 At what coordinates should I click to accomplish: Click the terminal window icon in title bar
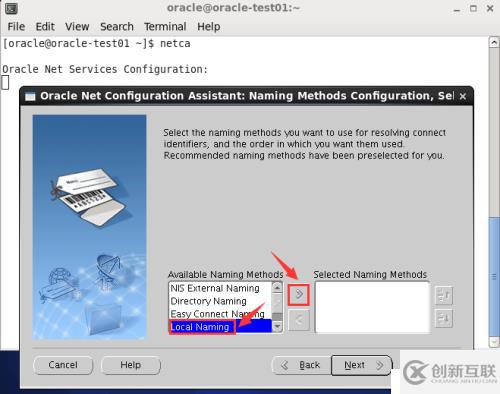(x=11, y=8)
